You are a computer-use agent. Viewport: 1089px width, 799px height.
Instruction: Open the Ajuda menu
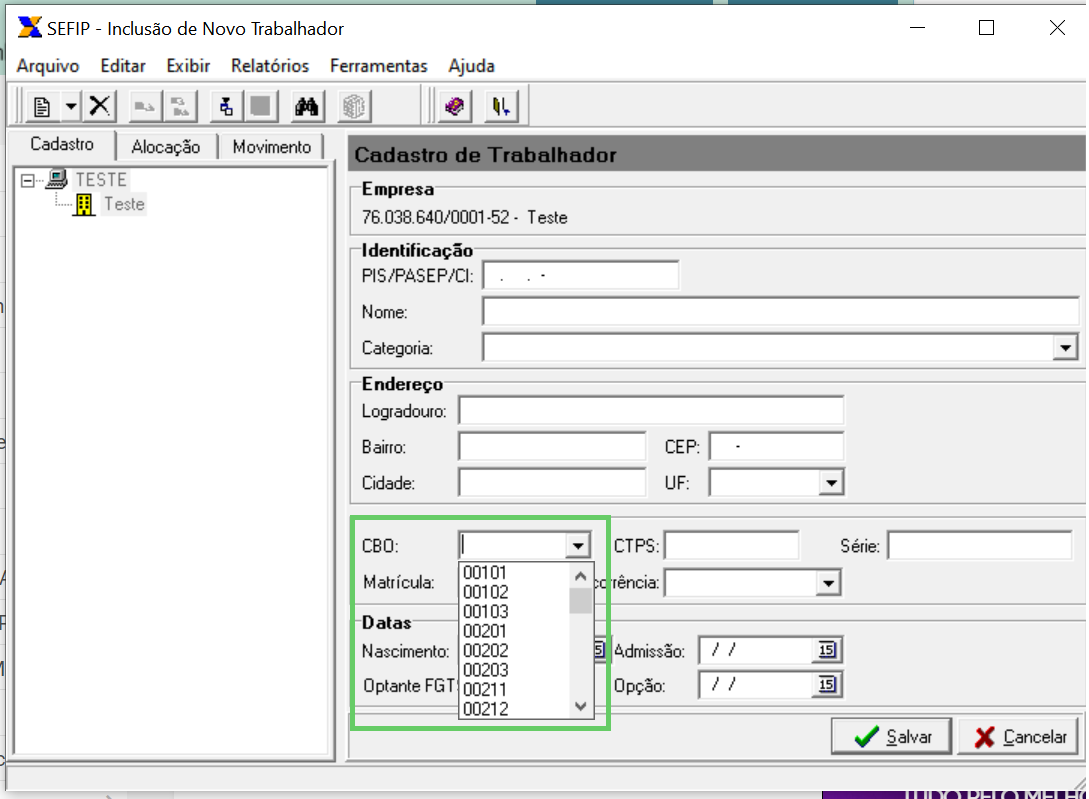(472, 66)
